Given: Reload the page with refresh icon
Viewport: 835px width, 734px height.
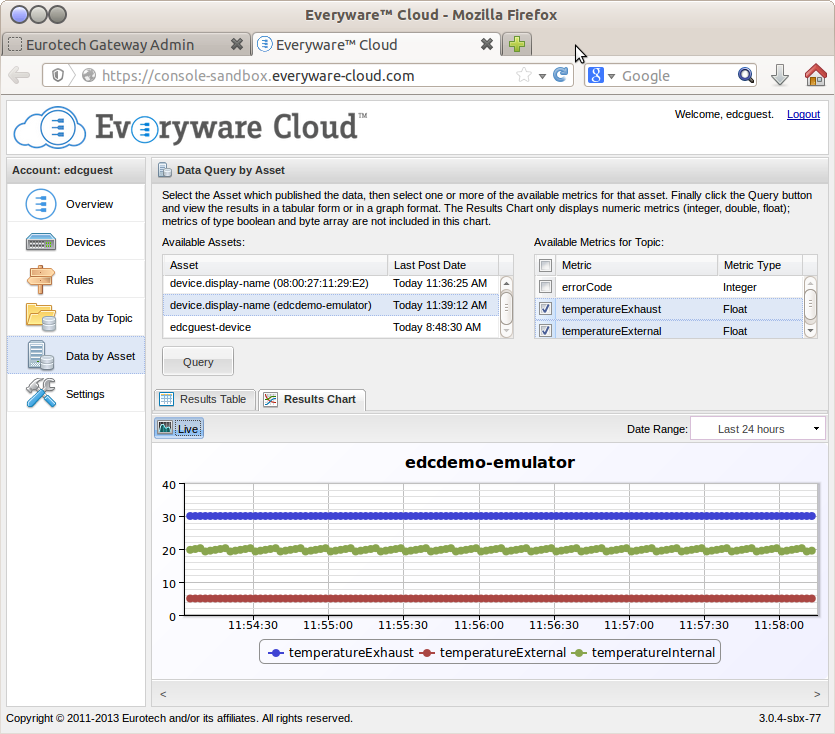Looking at the screenshot, I should [x=560, y=75].
